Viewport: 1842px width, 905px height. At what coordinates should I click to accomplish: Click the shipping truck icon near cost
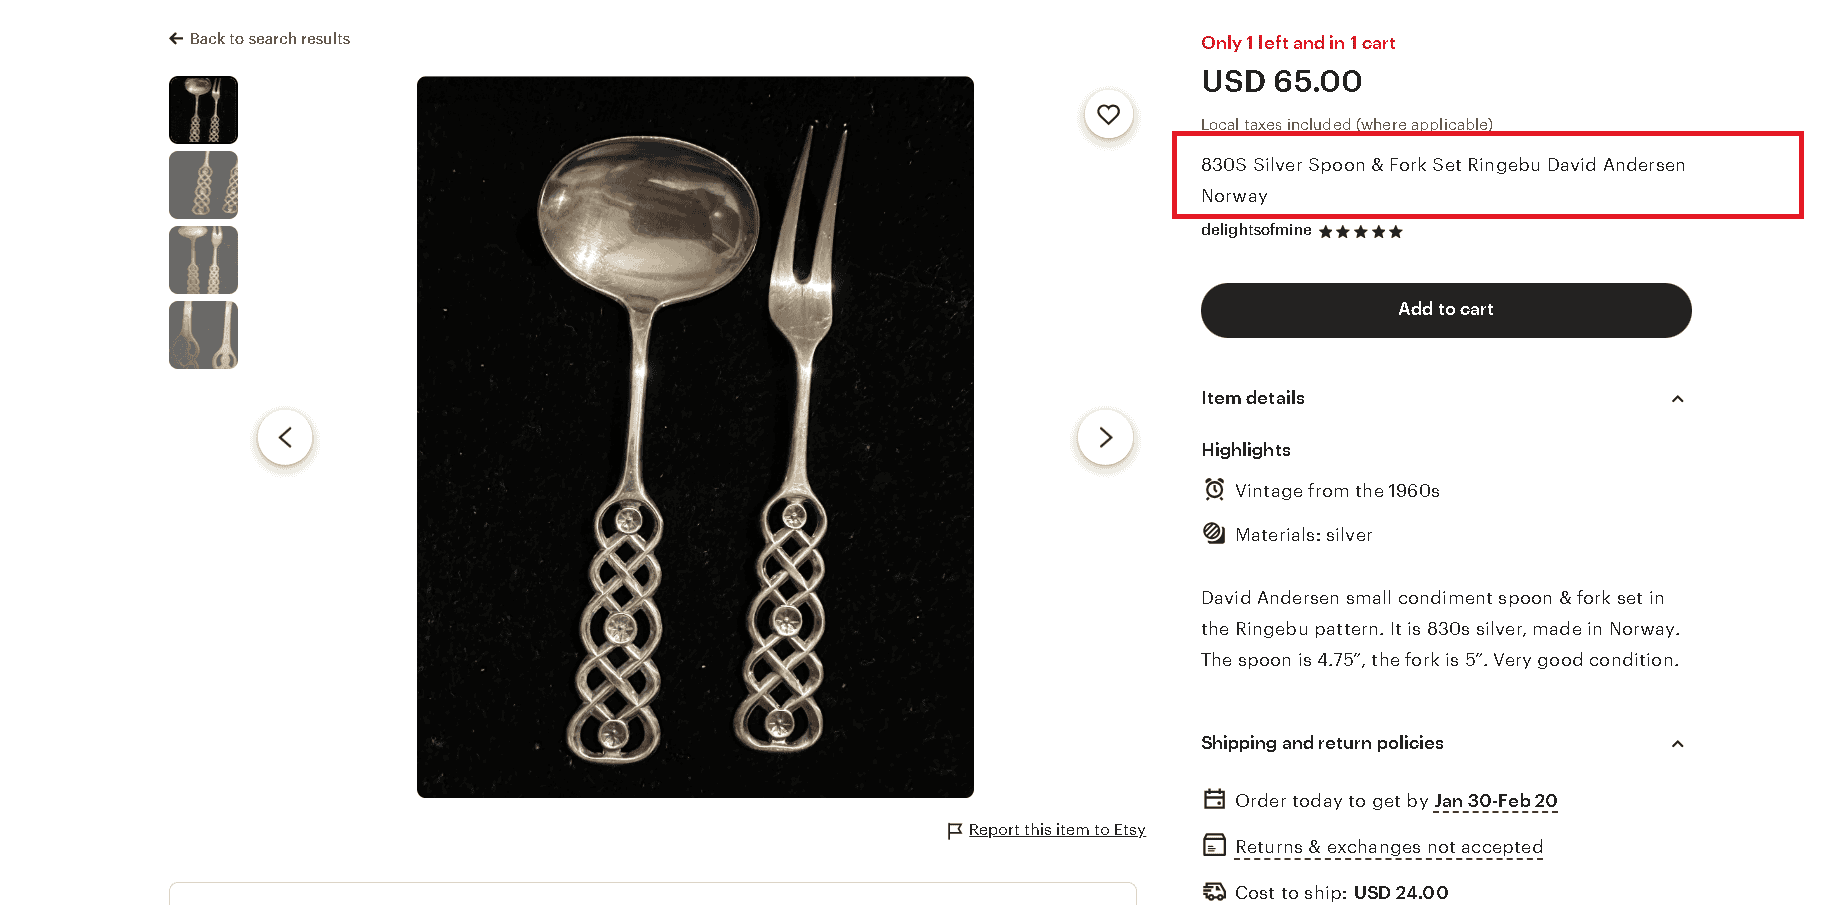(x=1213, y=891)
